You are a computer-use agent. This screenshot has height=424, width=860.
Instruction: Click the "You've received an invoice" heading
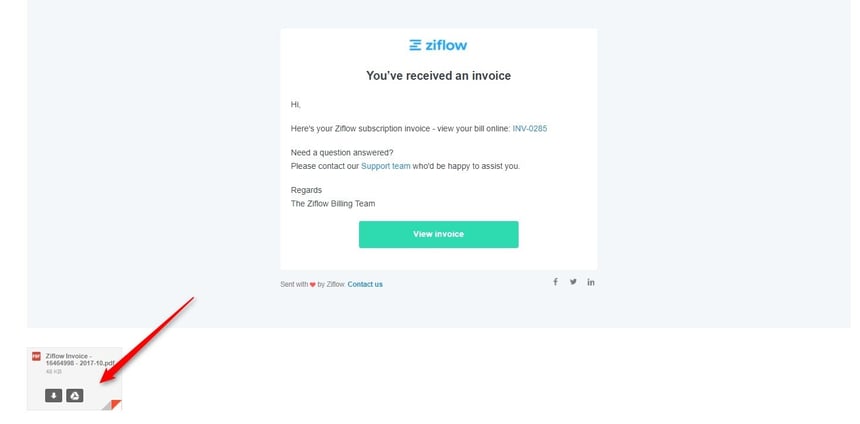[438, 76]
